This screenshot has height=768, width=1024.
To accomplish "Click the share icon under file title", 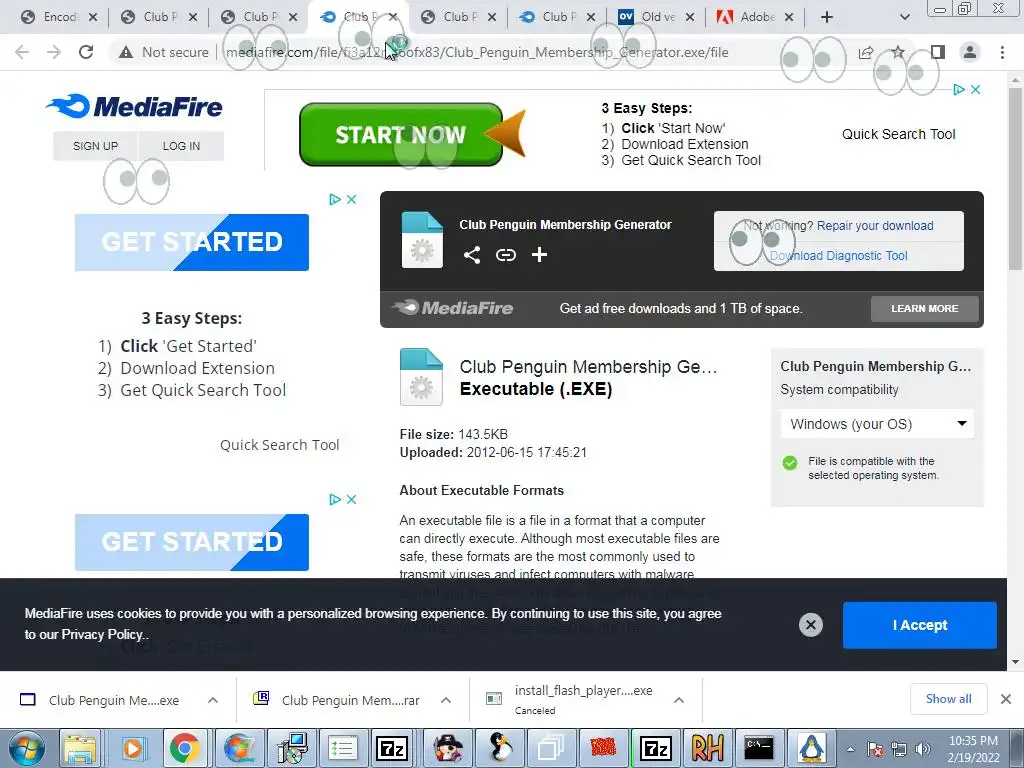I will 472,255.
